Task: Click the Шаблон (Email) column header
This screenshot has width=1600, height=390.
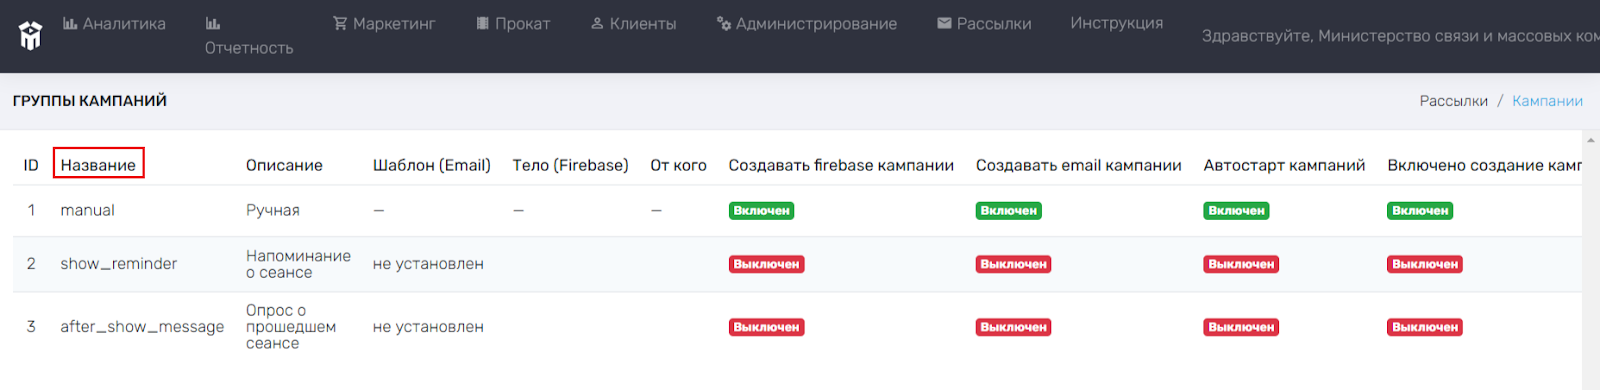Action: point(432,165)
